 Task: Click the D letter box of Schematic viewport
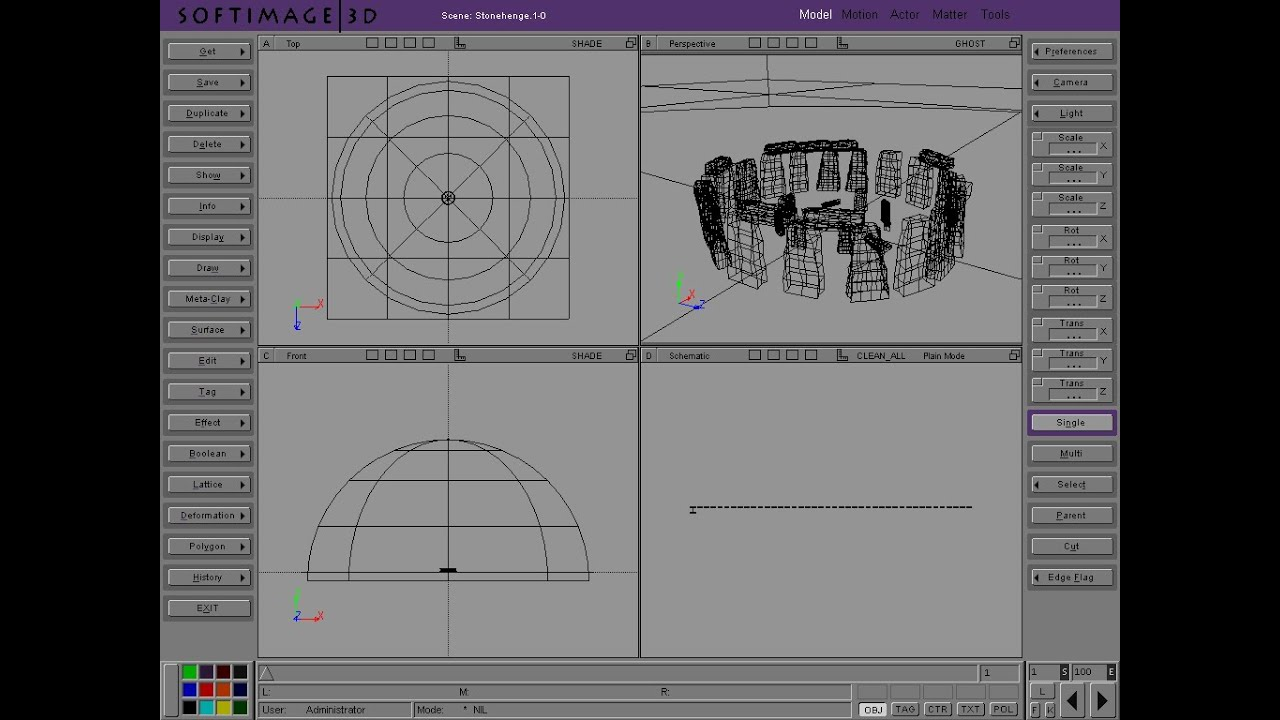click(x=648, y=355)
